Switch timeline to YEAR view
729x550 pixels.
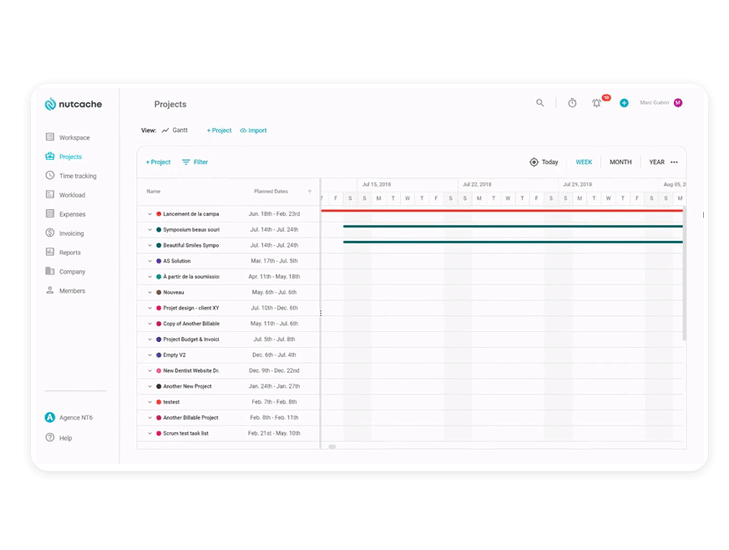656,162
